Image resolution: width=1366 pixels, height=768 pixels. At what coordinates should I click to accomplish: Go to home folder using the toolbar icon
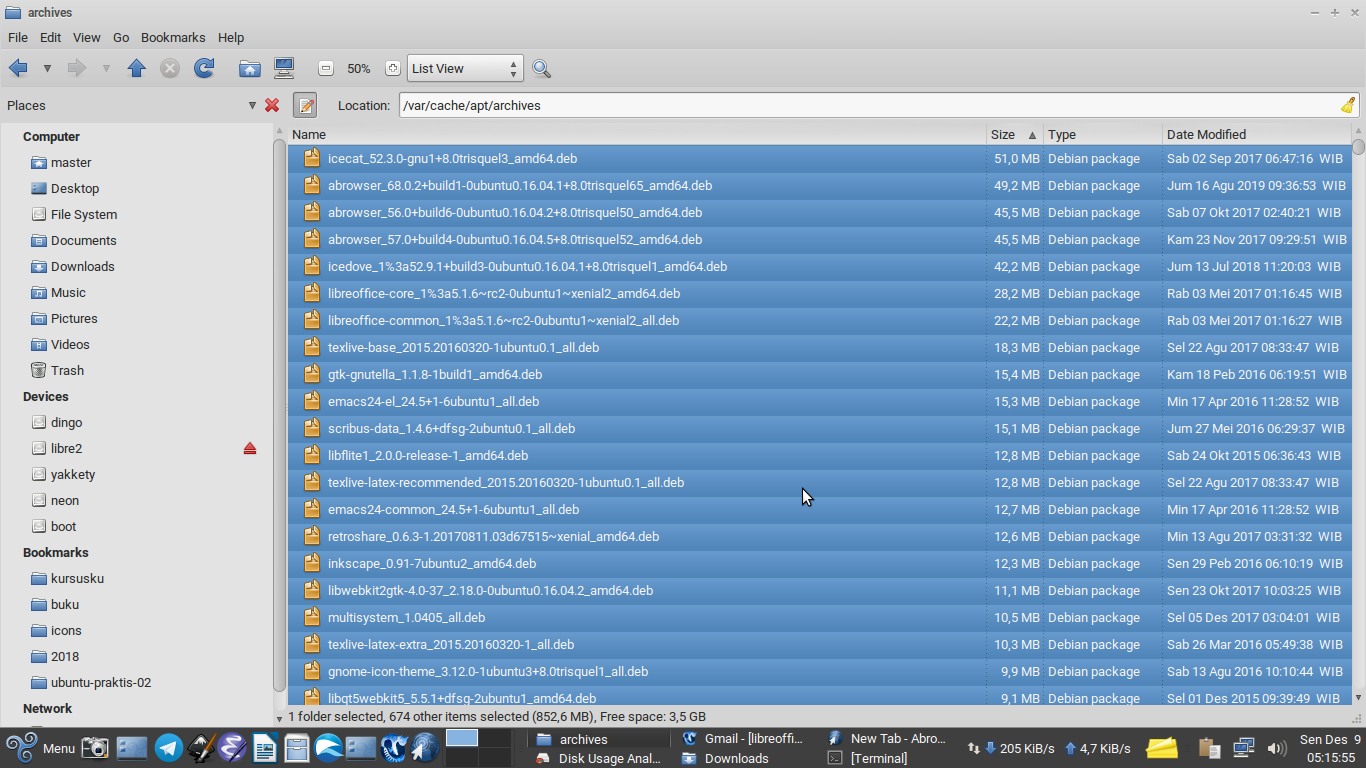point(249,68)
